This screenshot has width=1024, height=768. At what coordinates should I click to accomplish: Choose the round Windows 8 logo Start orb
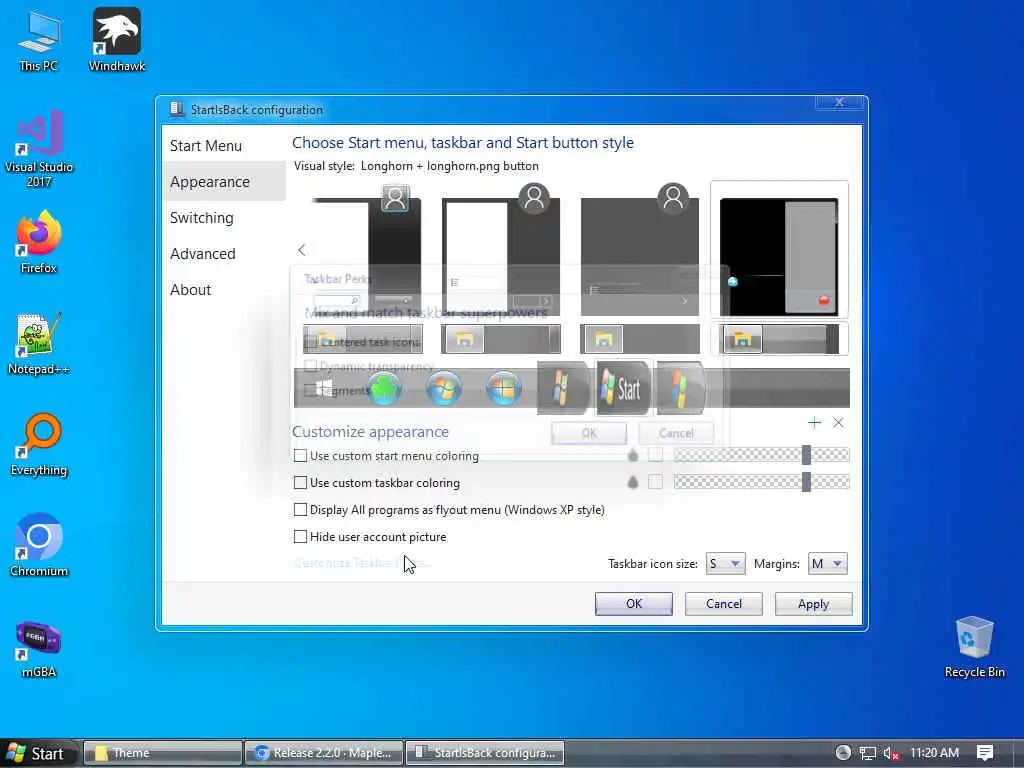[x=504, y=389]
